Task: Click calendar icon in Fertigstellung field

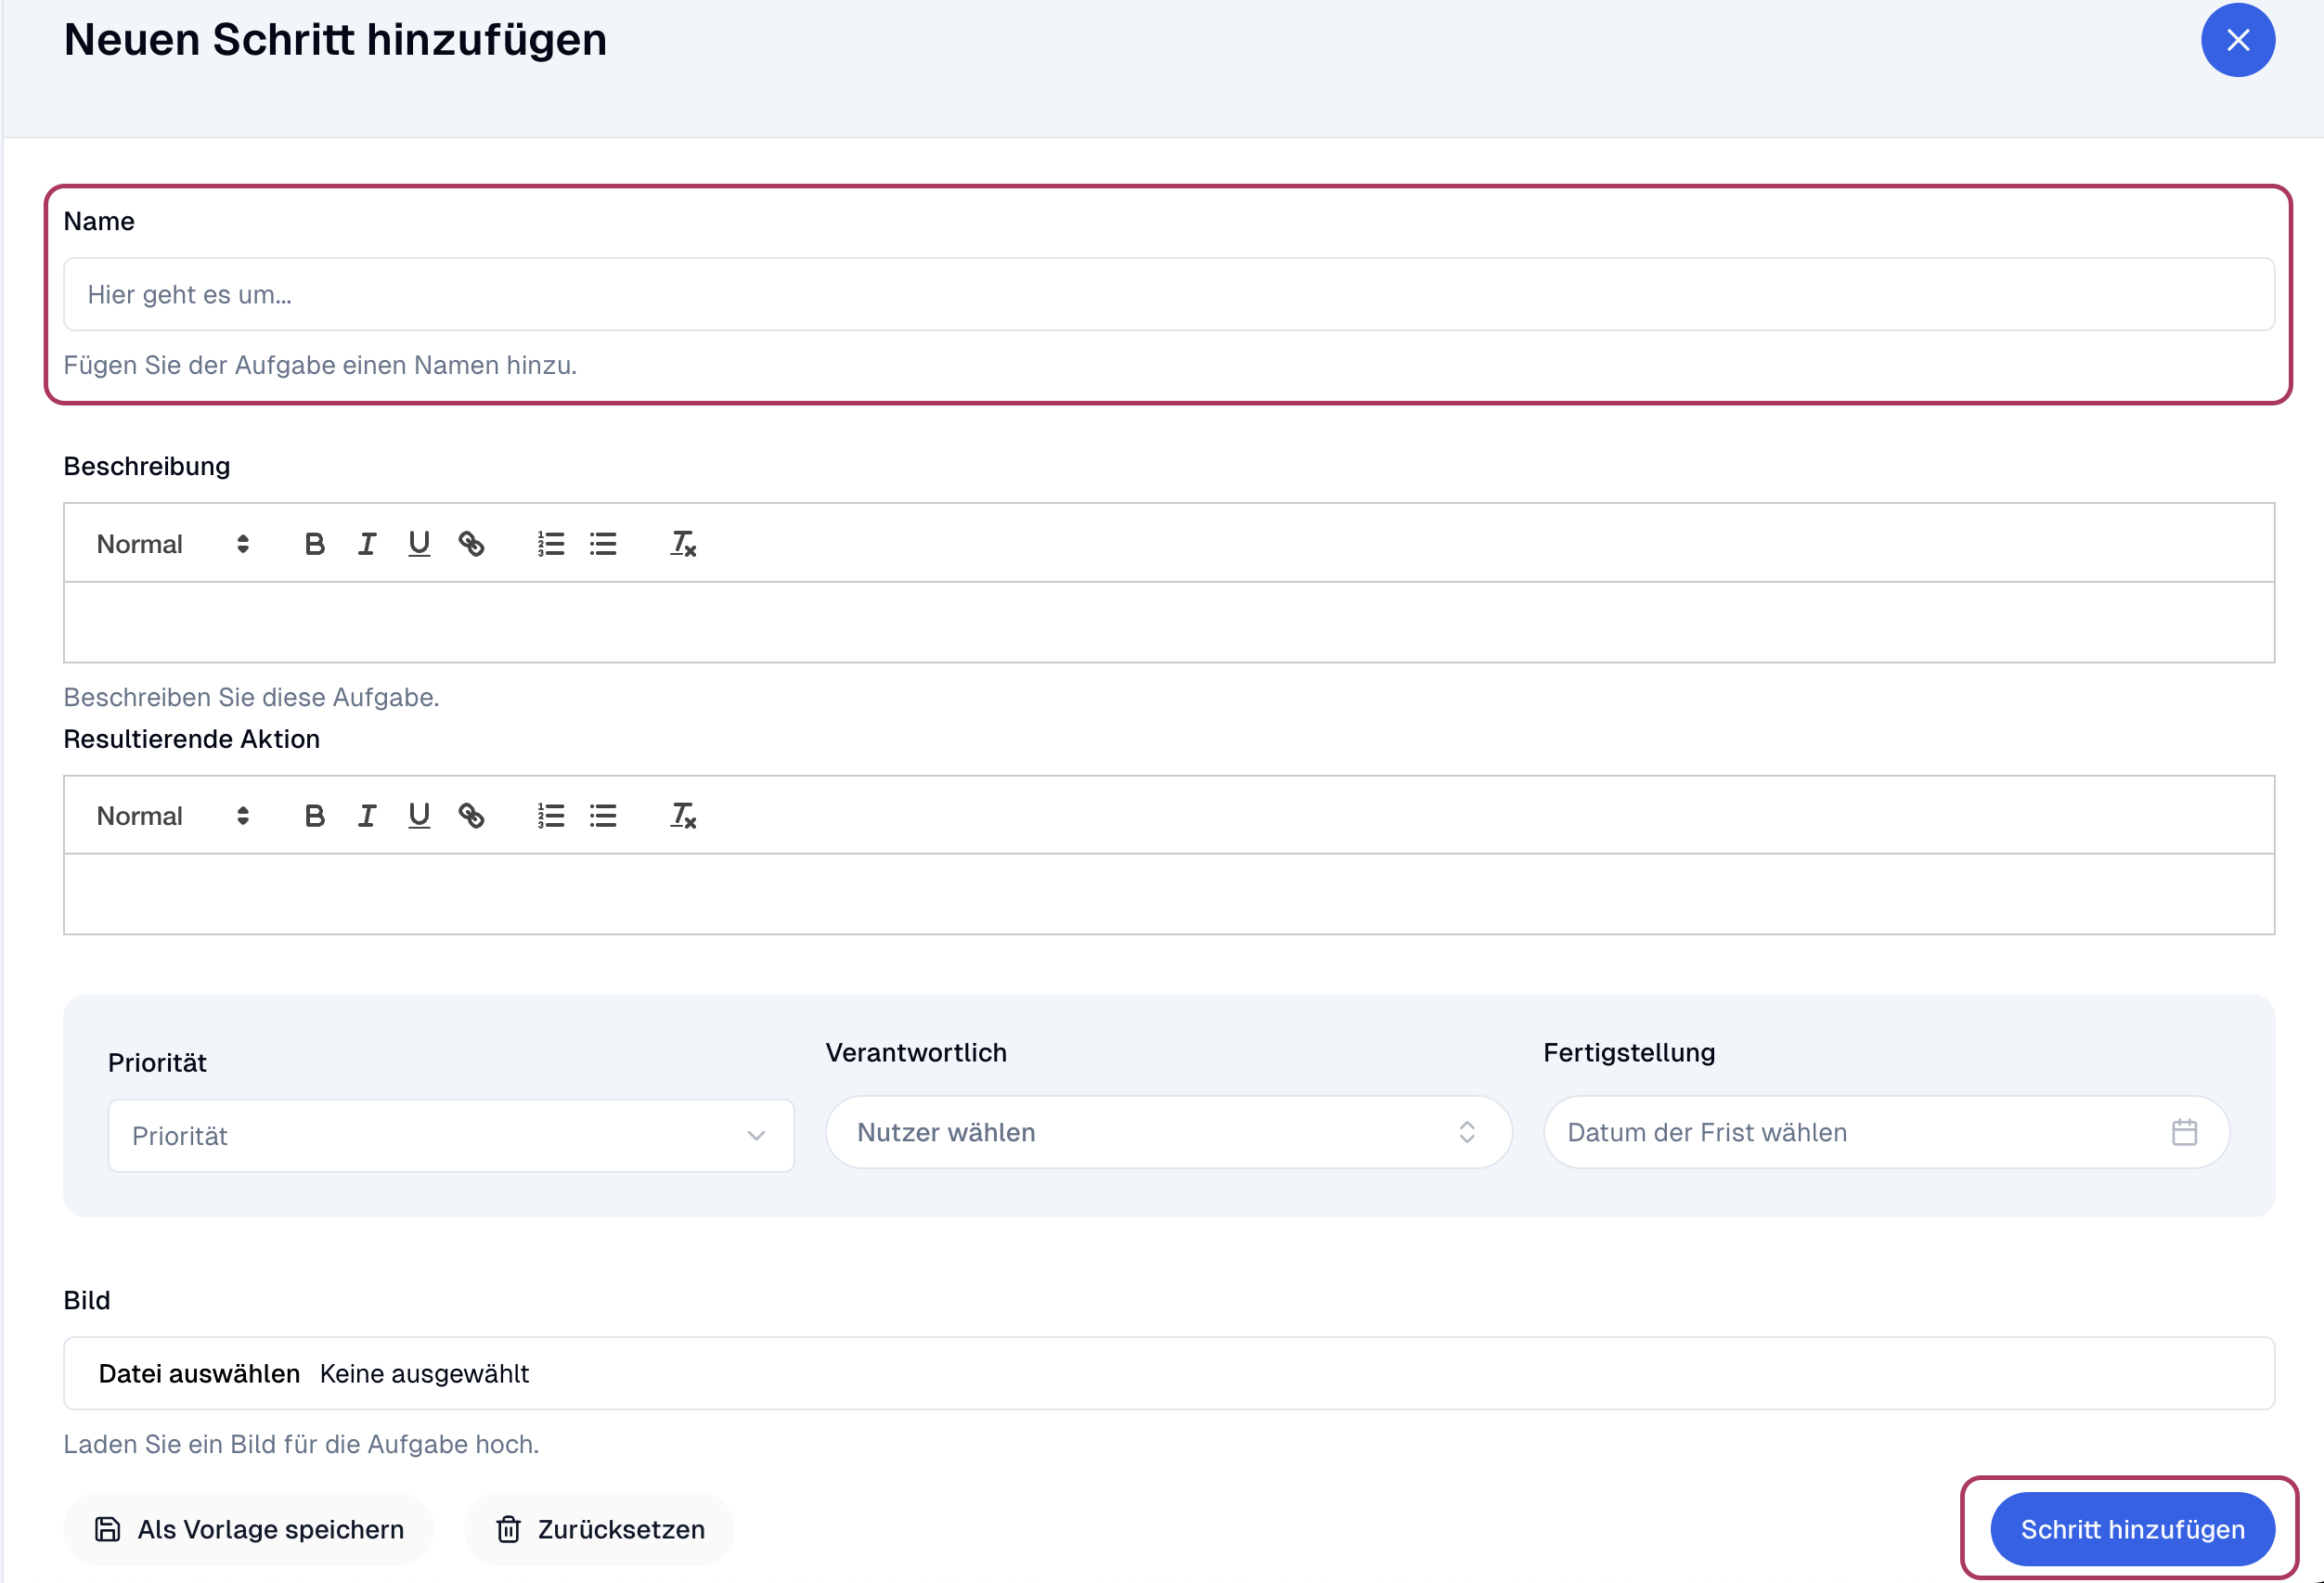Action: coord(2184,1132)
